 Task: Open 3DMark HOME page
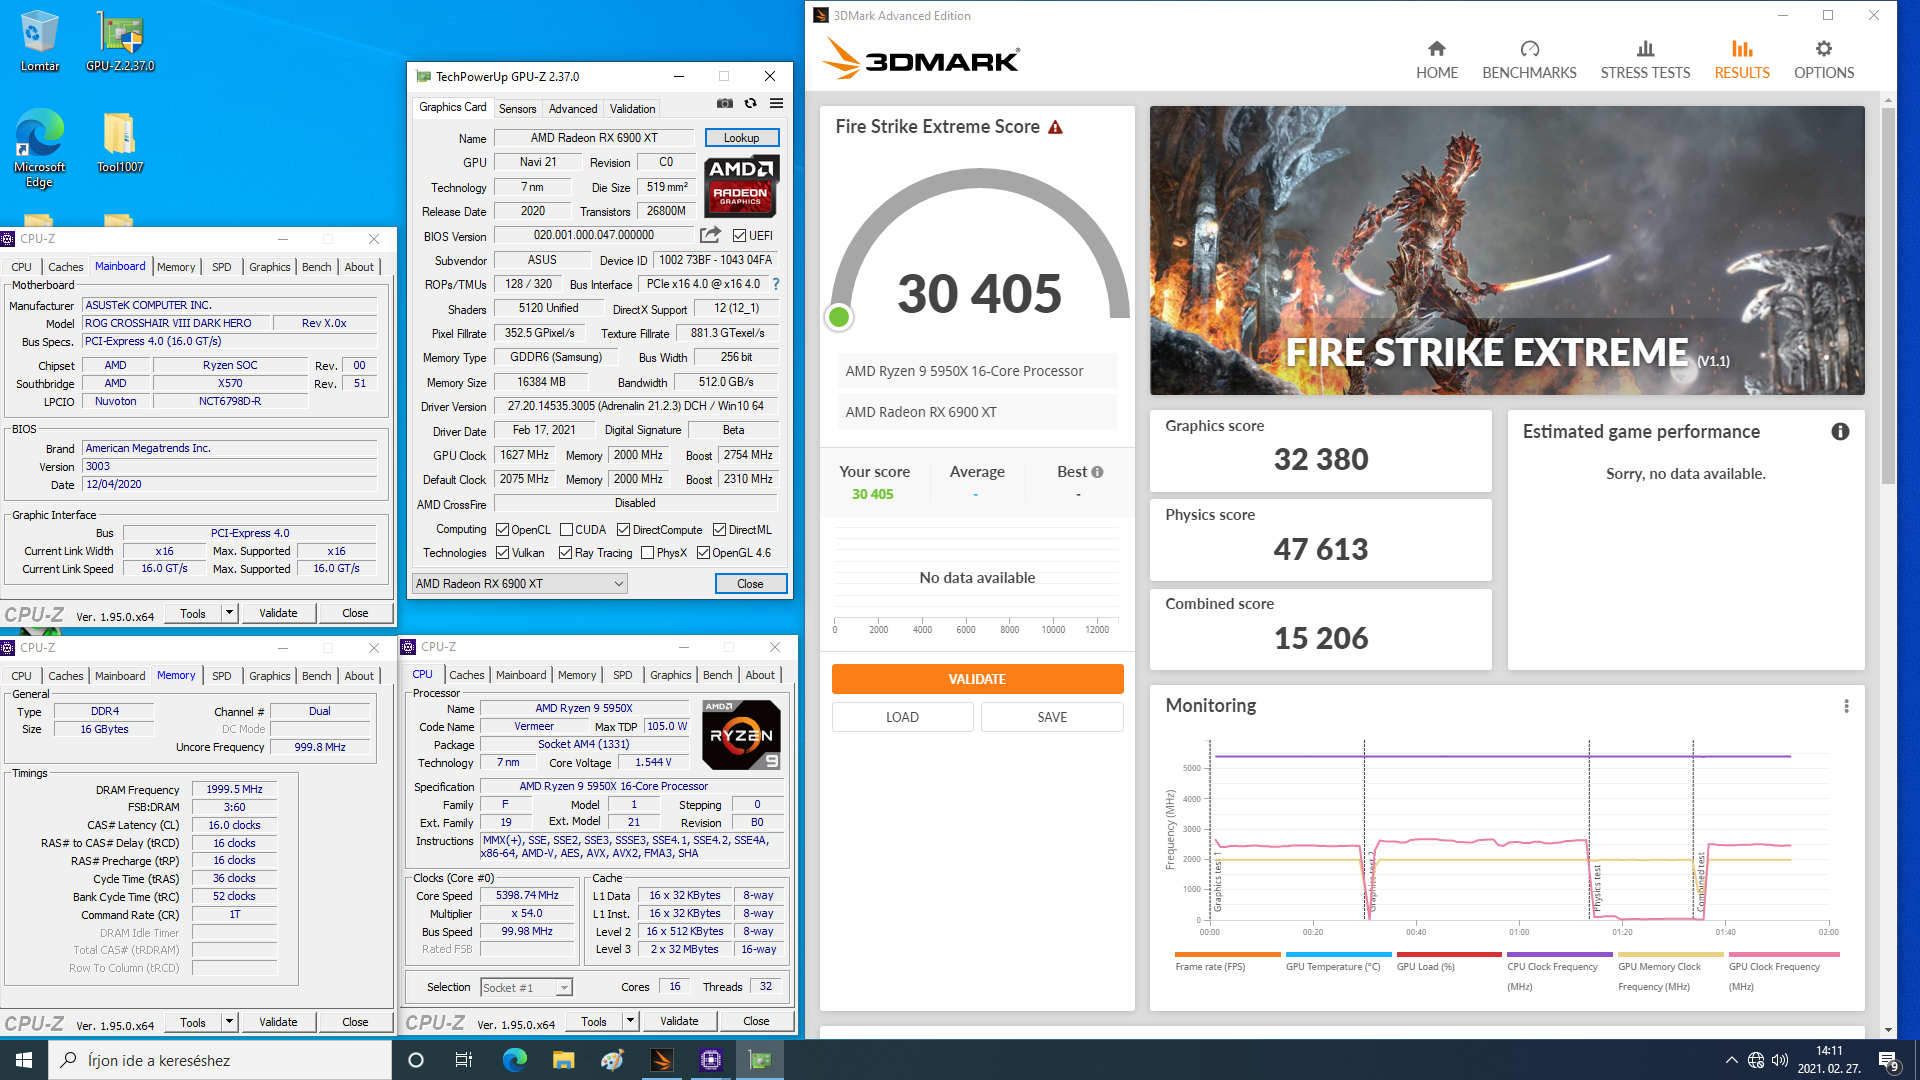click(x=1436, y=60)
